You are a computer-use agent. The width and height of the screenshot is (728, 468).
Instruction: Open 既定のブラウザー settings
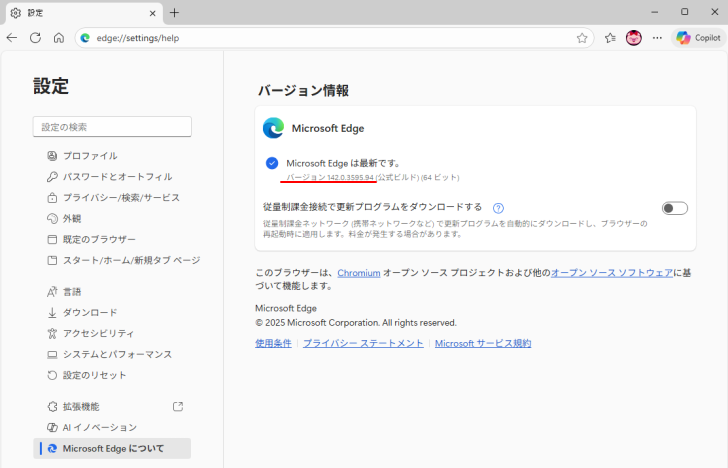tap(92, 240)
